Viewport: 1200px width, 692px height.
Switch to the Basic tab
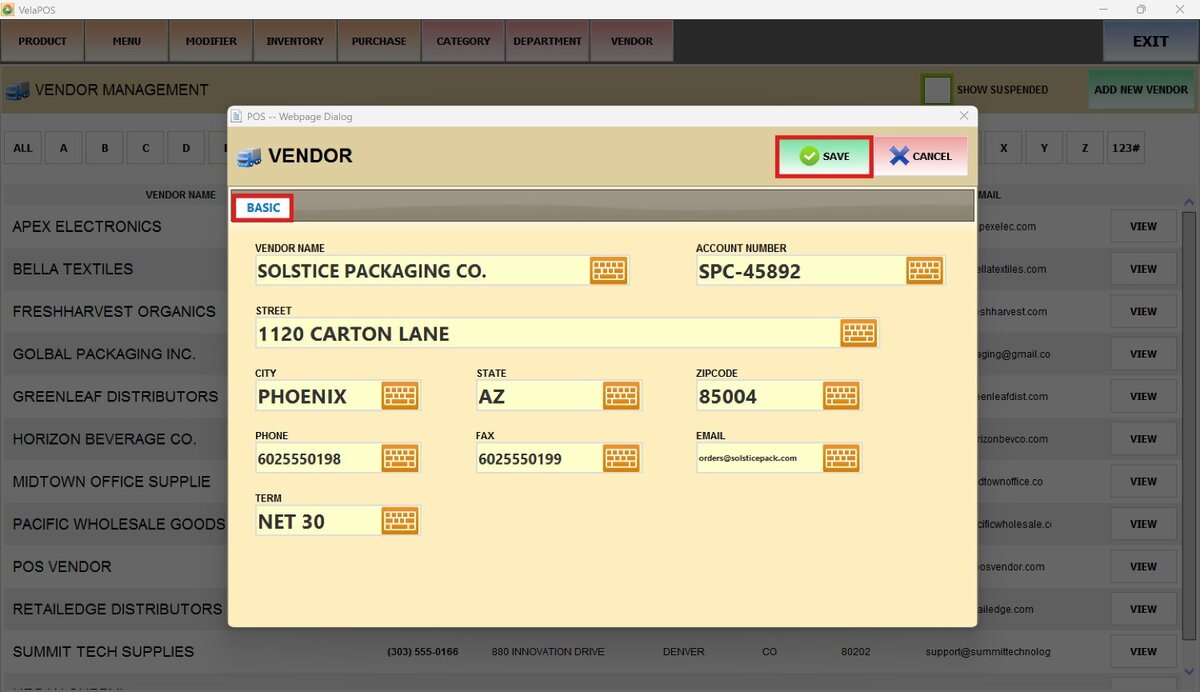(x=263, y=208)
